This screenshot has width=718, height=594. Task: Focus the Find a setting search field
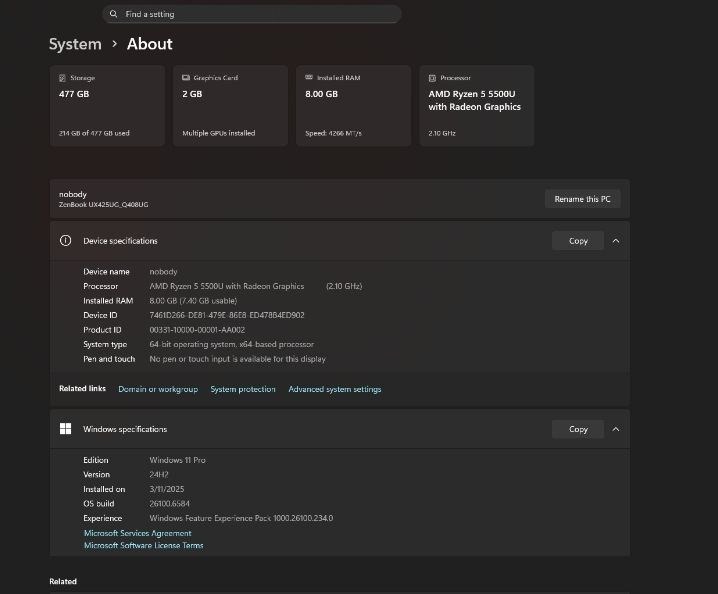255,15
